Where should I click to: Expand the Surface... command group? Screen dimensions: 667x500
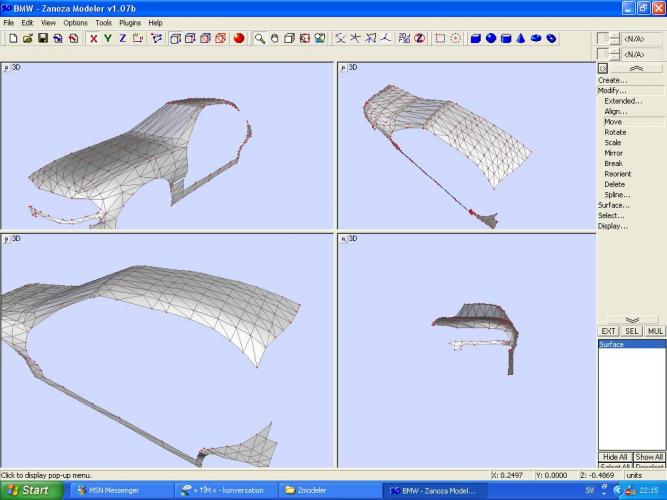point(613,205)
